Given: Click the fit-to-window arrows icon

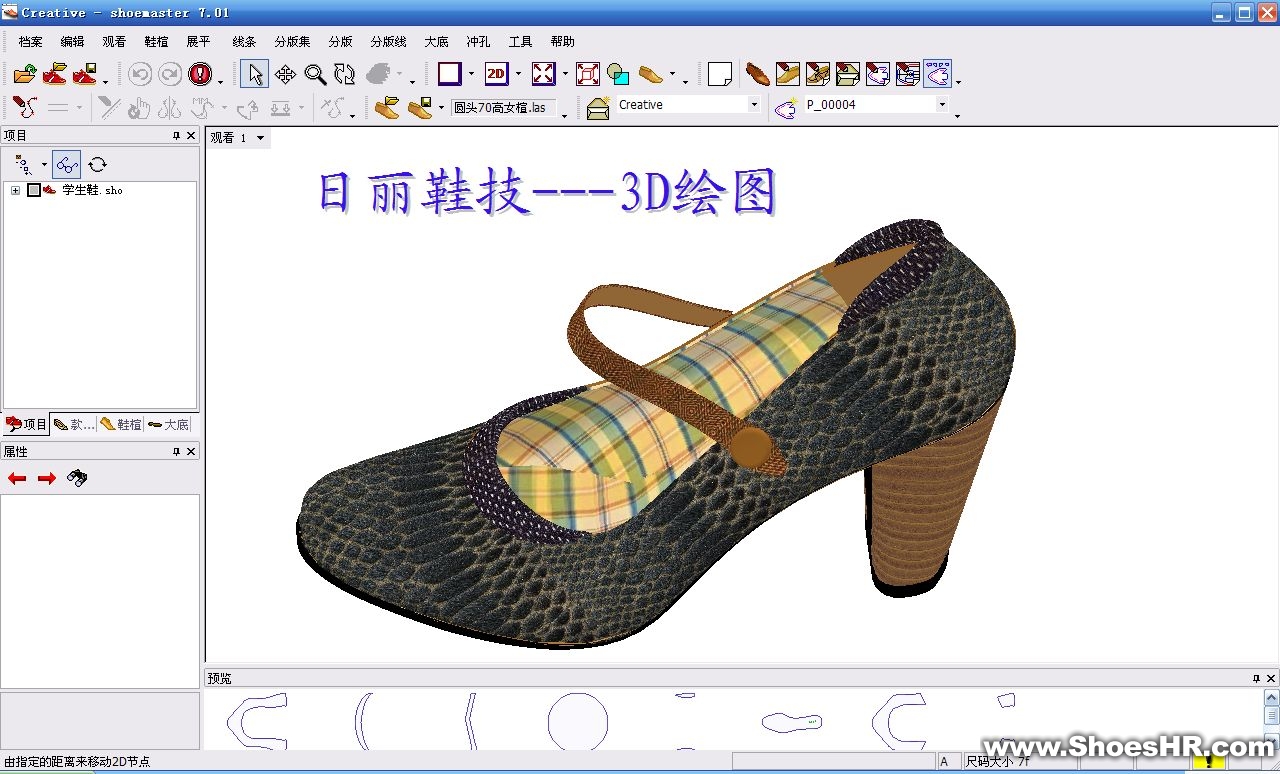Looking at the screenshot, I should click(x=543, y=74).
